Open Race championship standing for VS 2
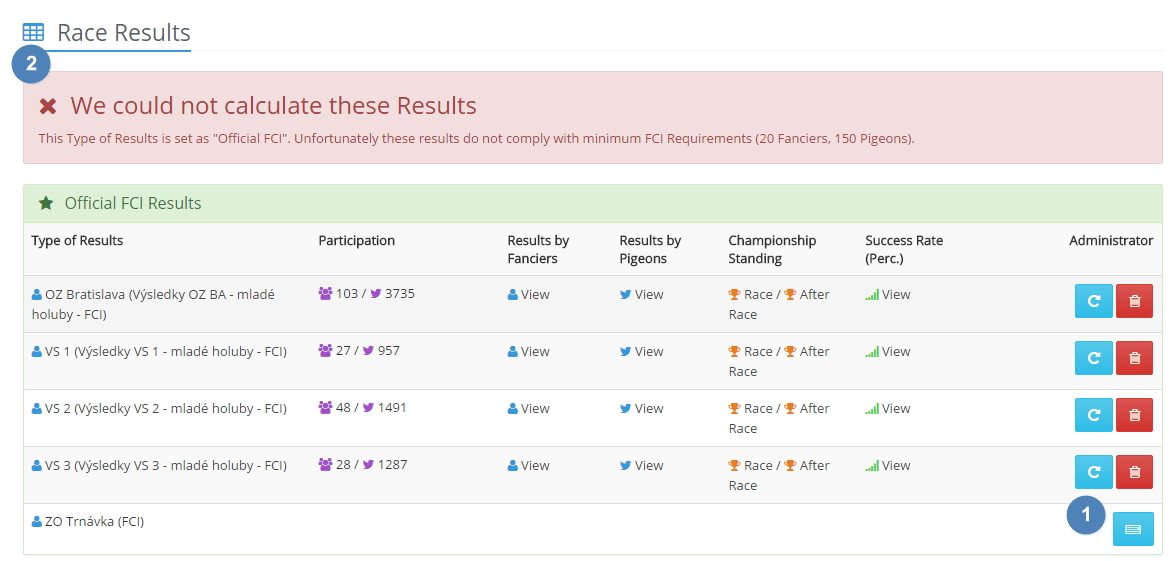Screen dimensions: 1172x561 (x=757, y=409)
